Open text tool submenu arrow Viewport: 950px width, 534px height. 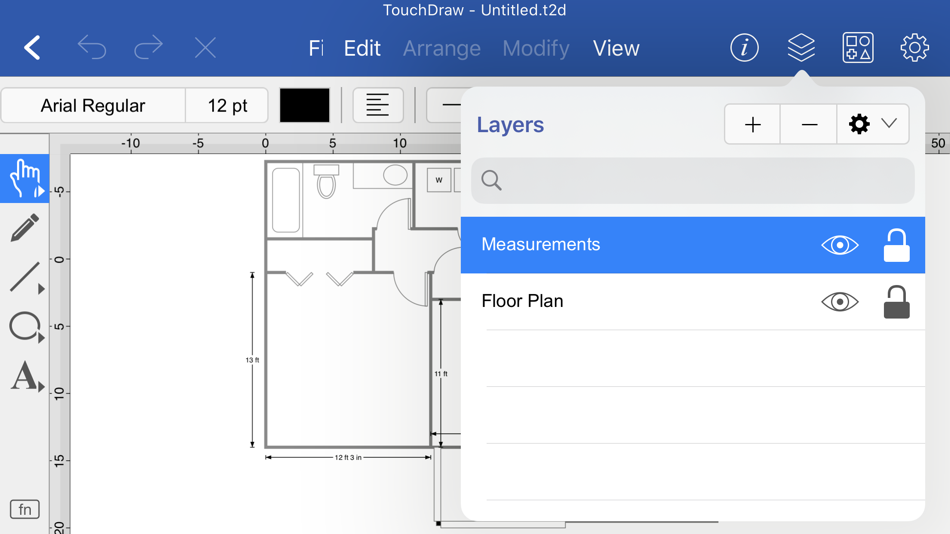point(41,385)
